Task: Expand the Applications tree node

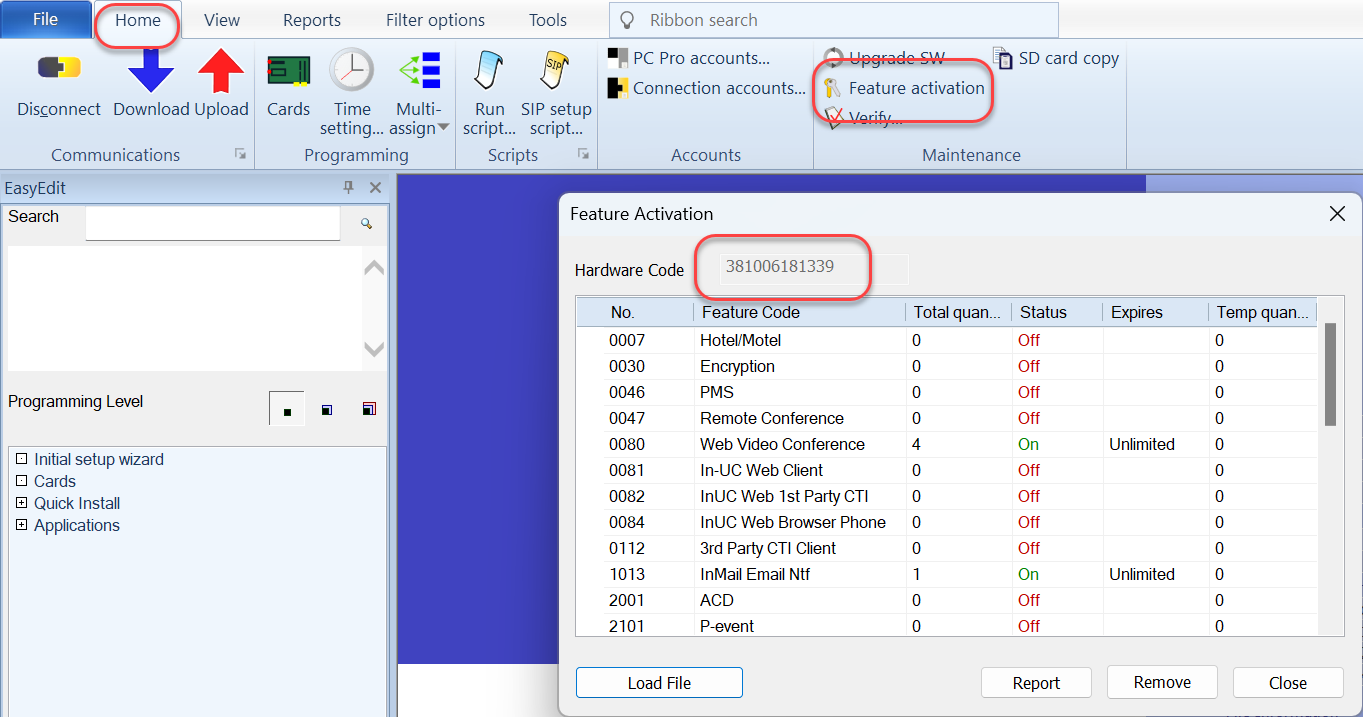Action: [21, 525]
